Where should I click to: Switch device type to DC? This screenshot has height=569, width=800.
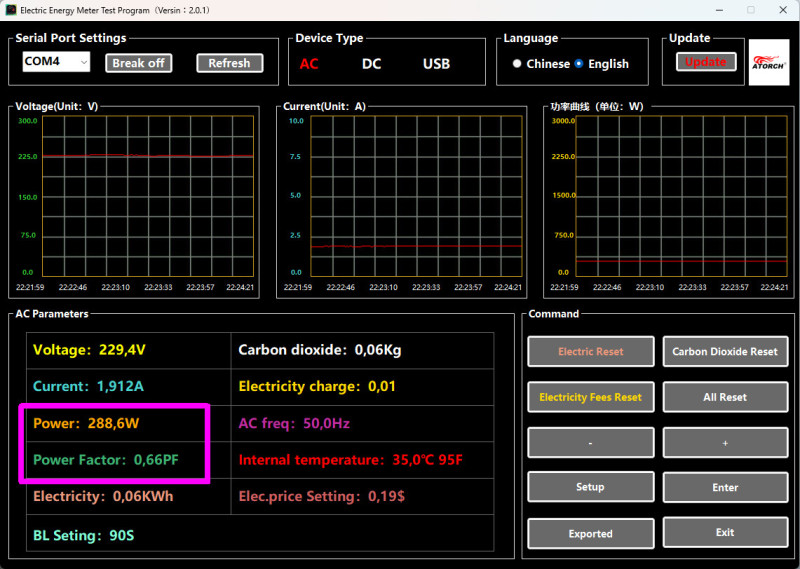coord(371,64)
